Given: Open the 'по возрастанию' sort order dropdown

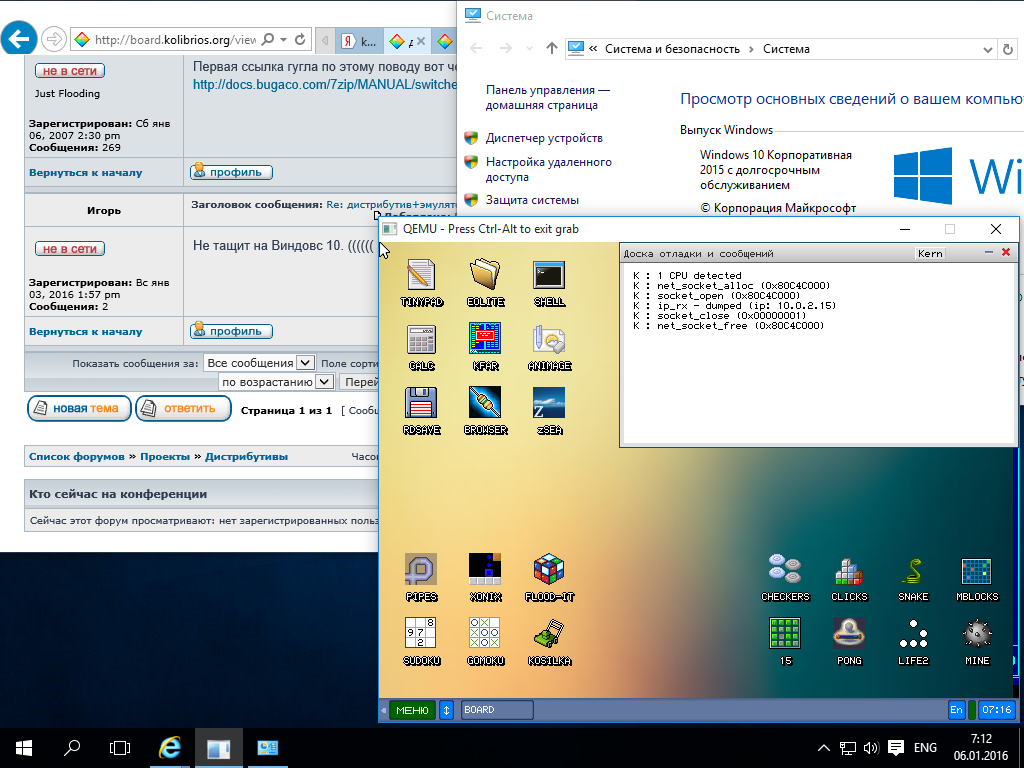Looking at the screenshot, I should point(324,382).
